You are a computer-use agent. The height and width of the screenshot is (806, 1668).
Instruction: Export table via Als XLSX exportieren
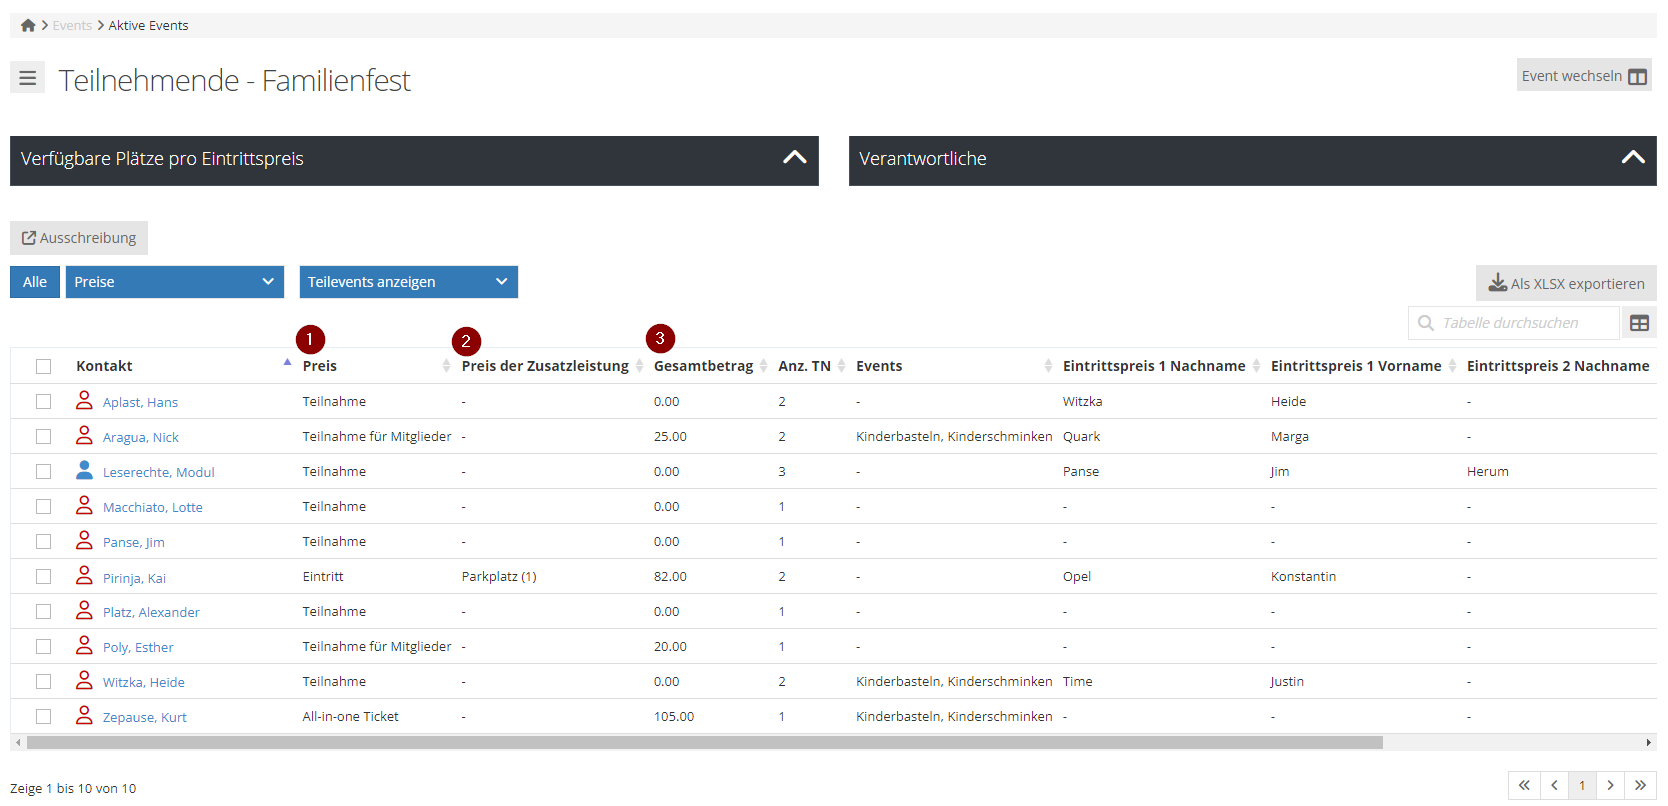pyautogui.click(x=1566, y=283)
